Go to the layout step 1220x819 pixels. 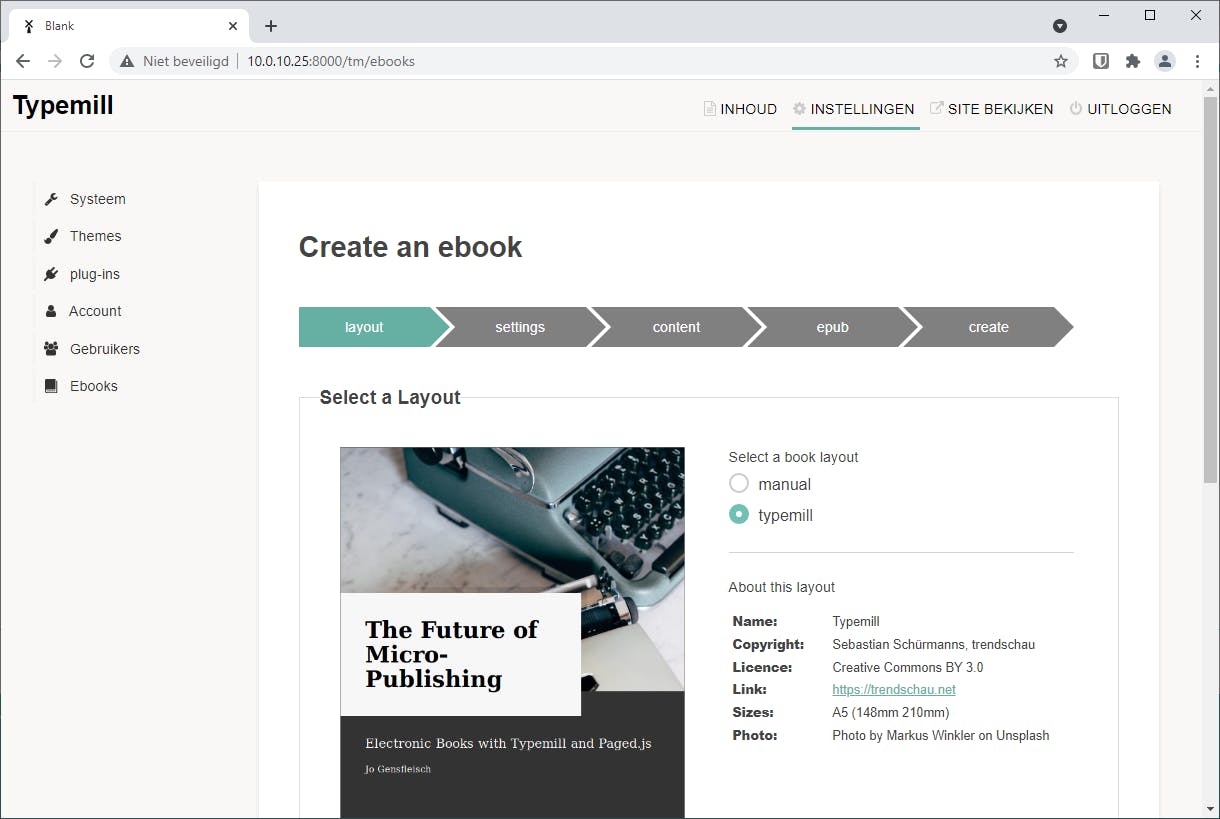pyautogui.click(x=364, y=327)
